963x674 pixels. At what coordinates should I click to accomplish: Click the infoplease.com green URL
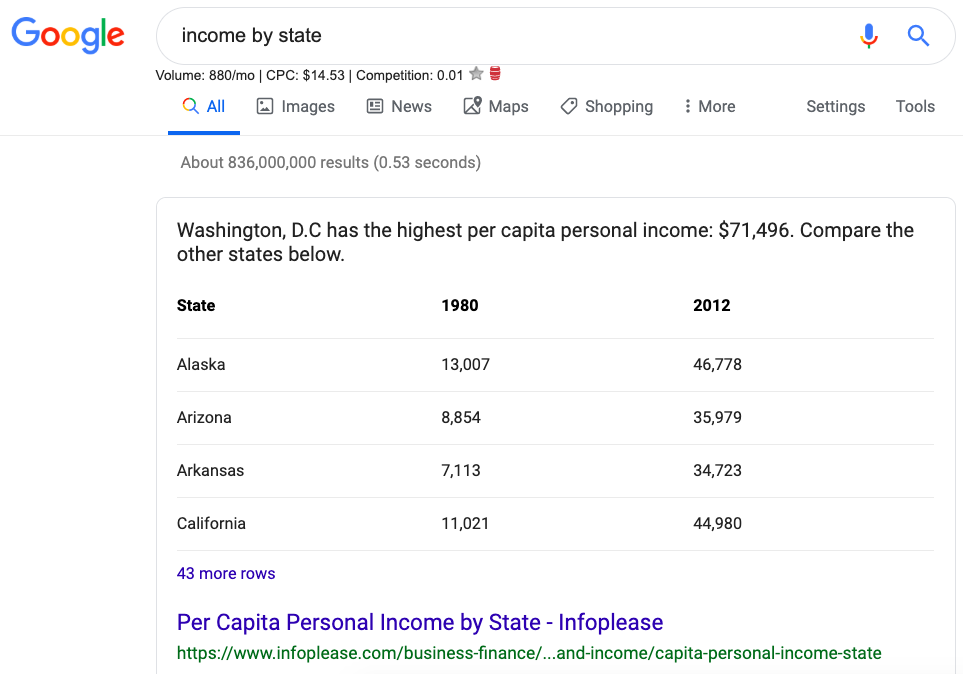[529, 653]
